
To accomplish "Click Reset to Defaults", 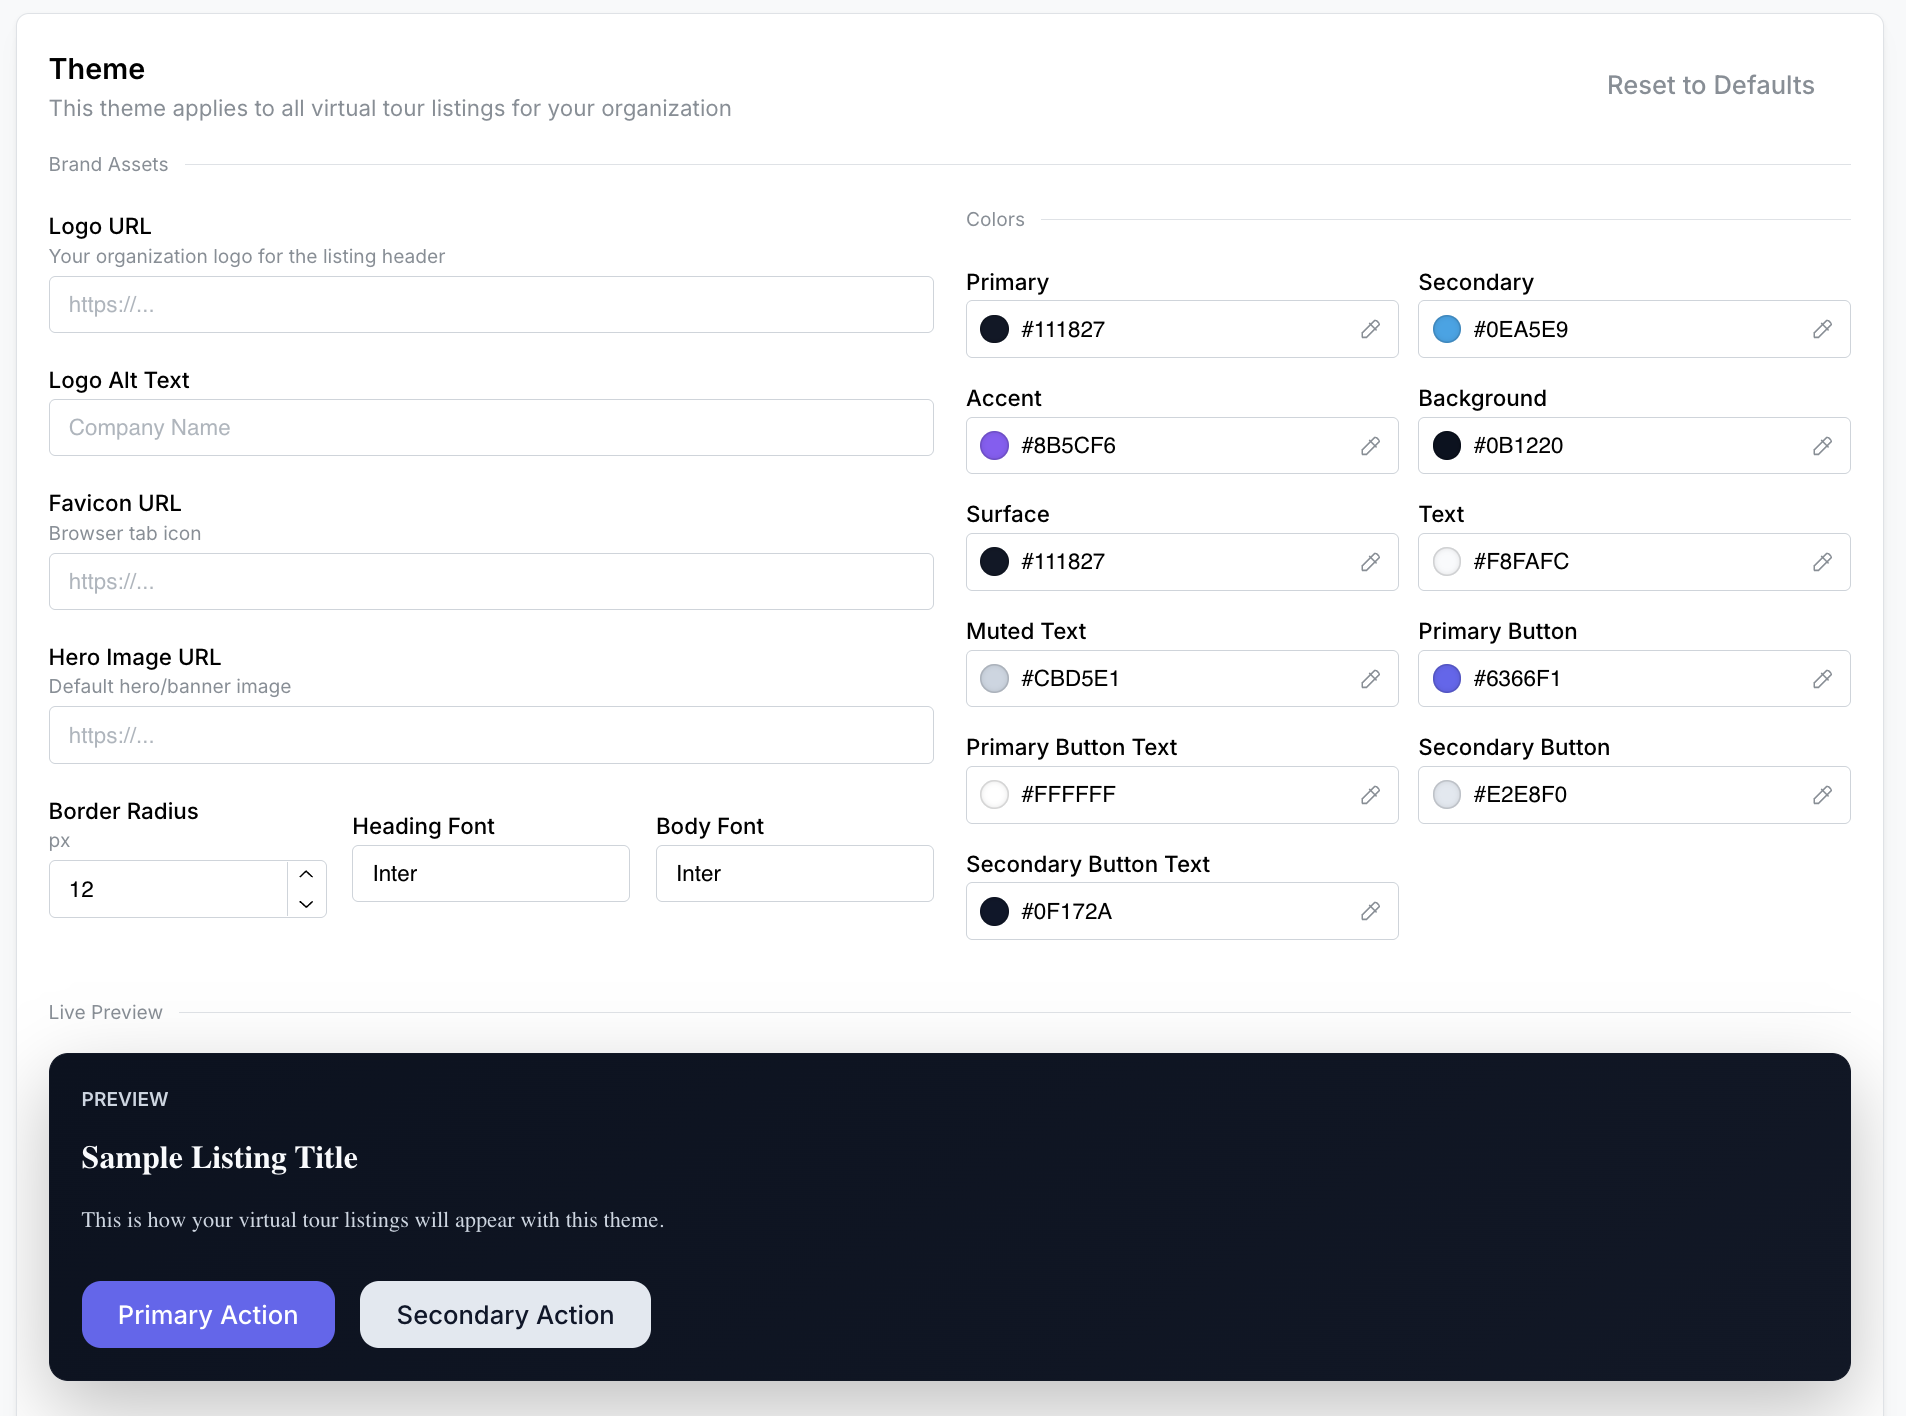I will tap(1709, 85).
